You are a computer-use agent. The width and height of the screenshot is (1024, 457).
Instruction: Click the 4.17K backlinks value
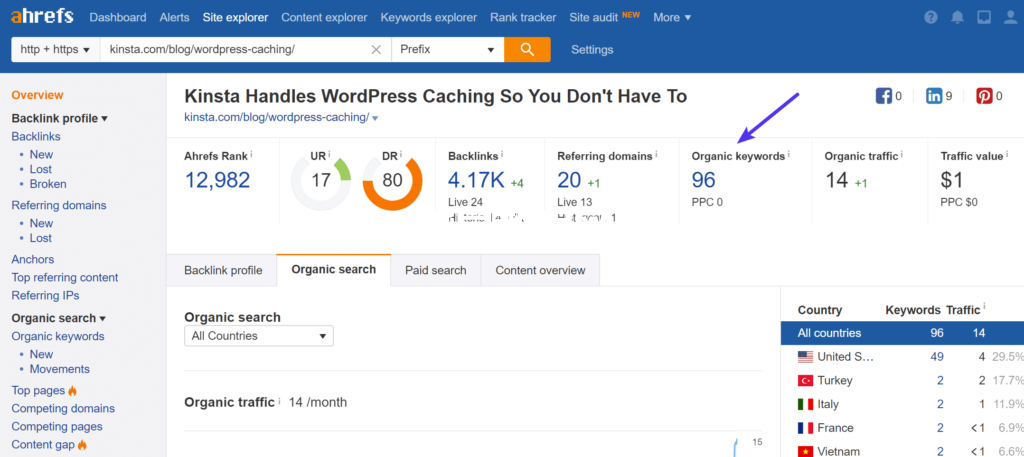click(476, 180)
